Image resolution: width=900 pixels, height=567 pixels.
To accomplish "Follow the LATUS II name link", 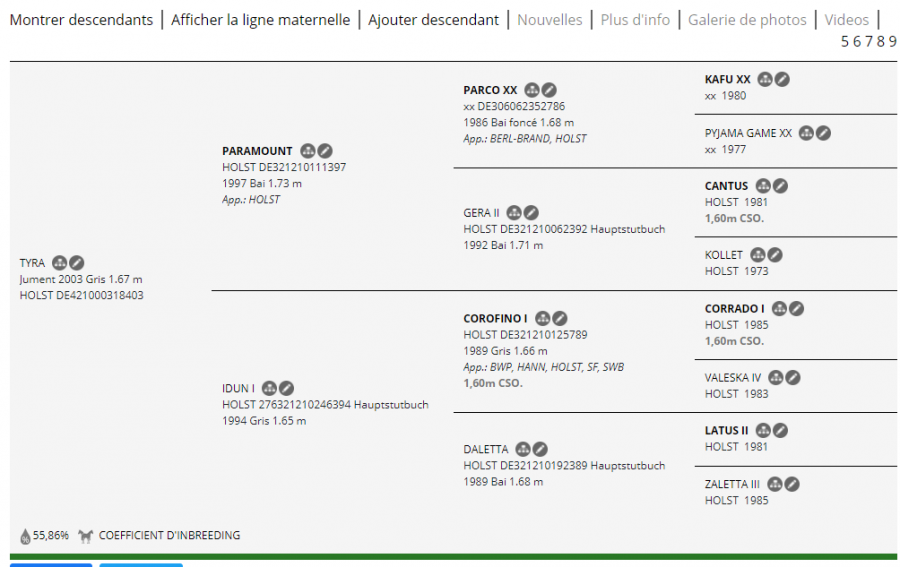I will 726,431.
